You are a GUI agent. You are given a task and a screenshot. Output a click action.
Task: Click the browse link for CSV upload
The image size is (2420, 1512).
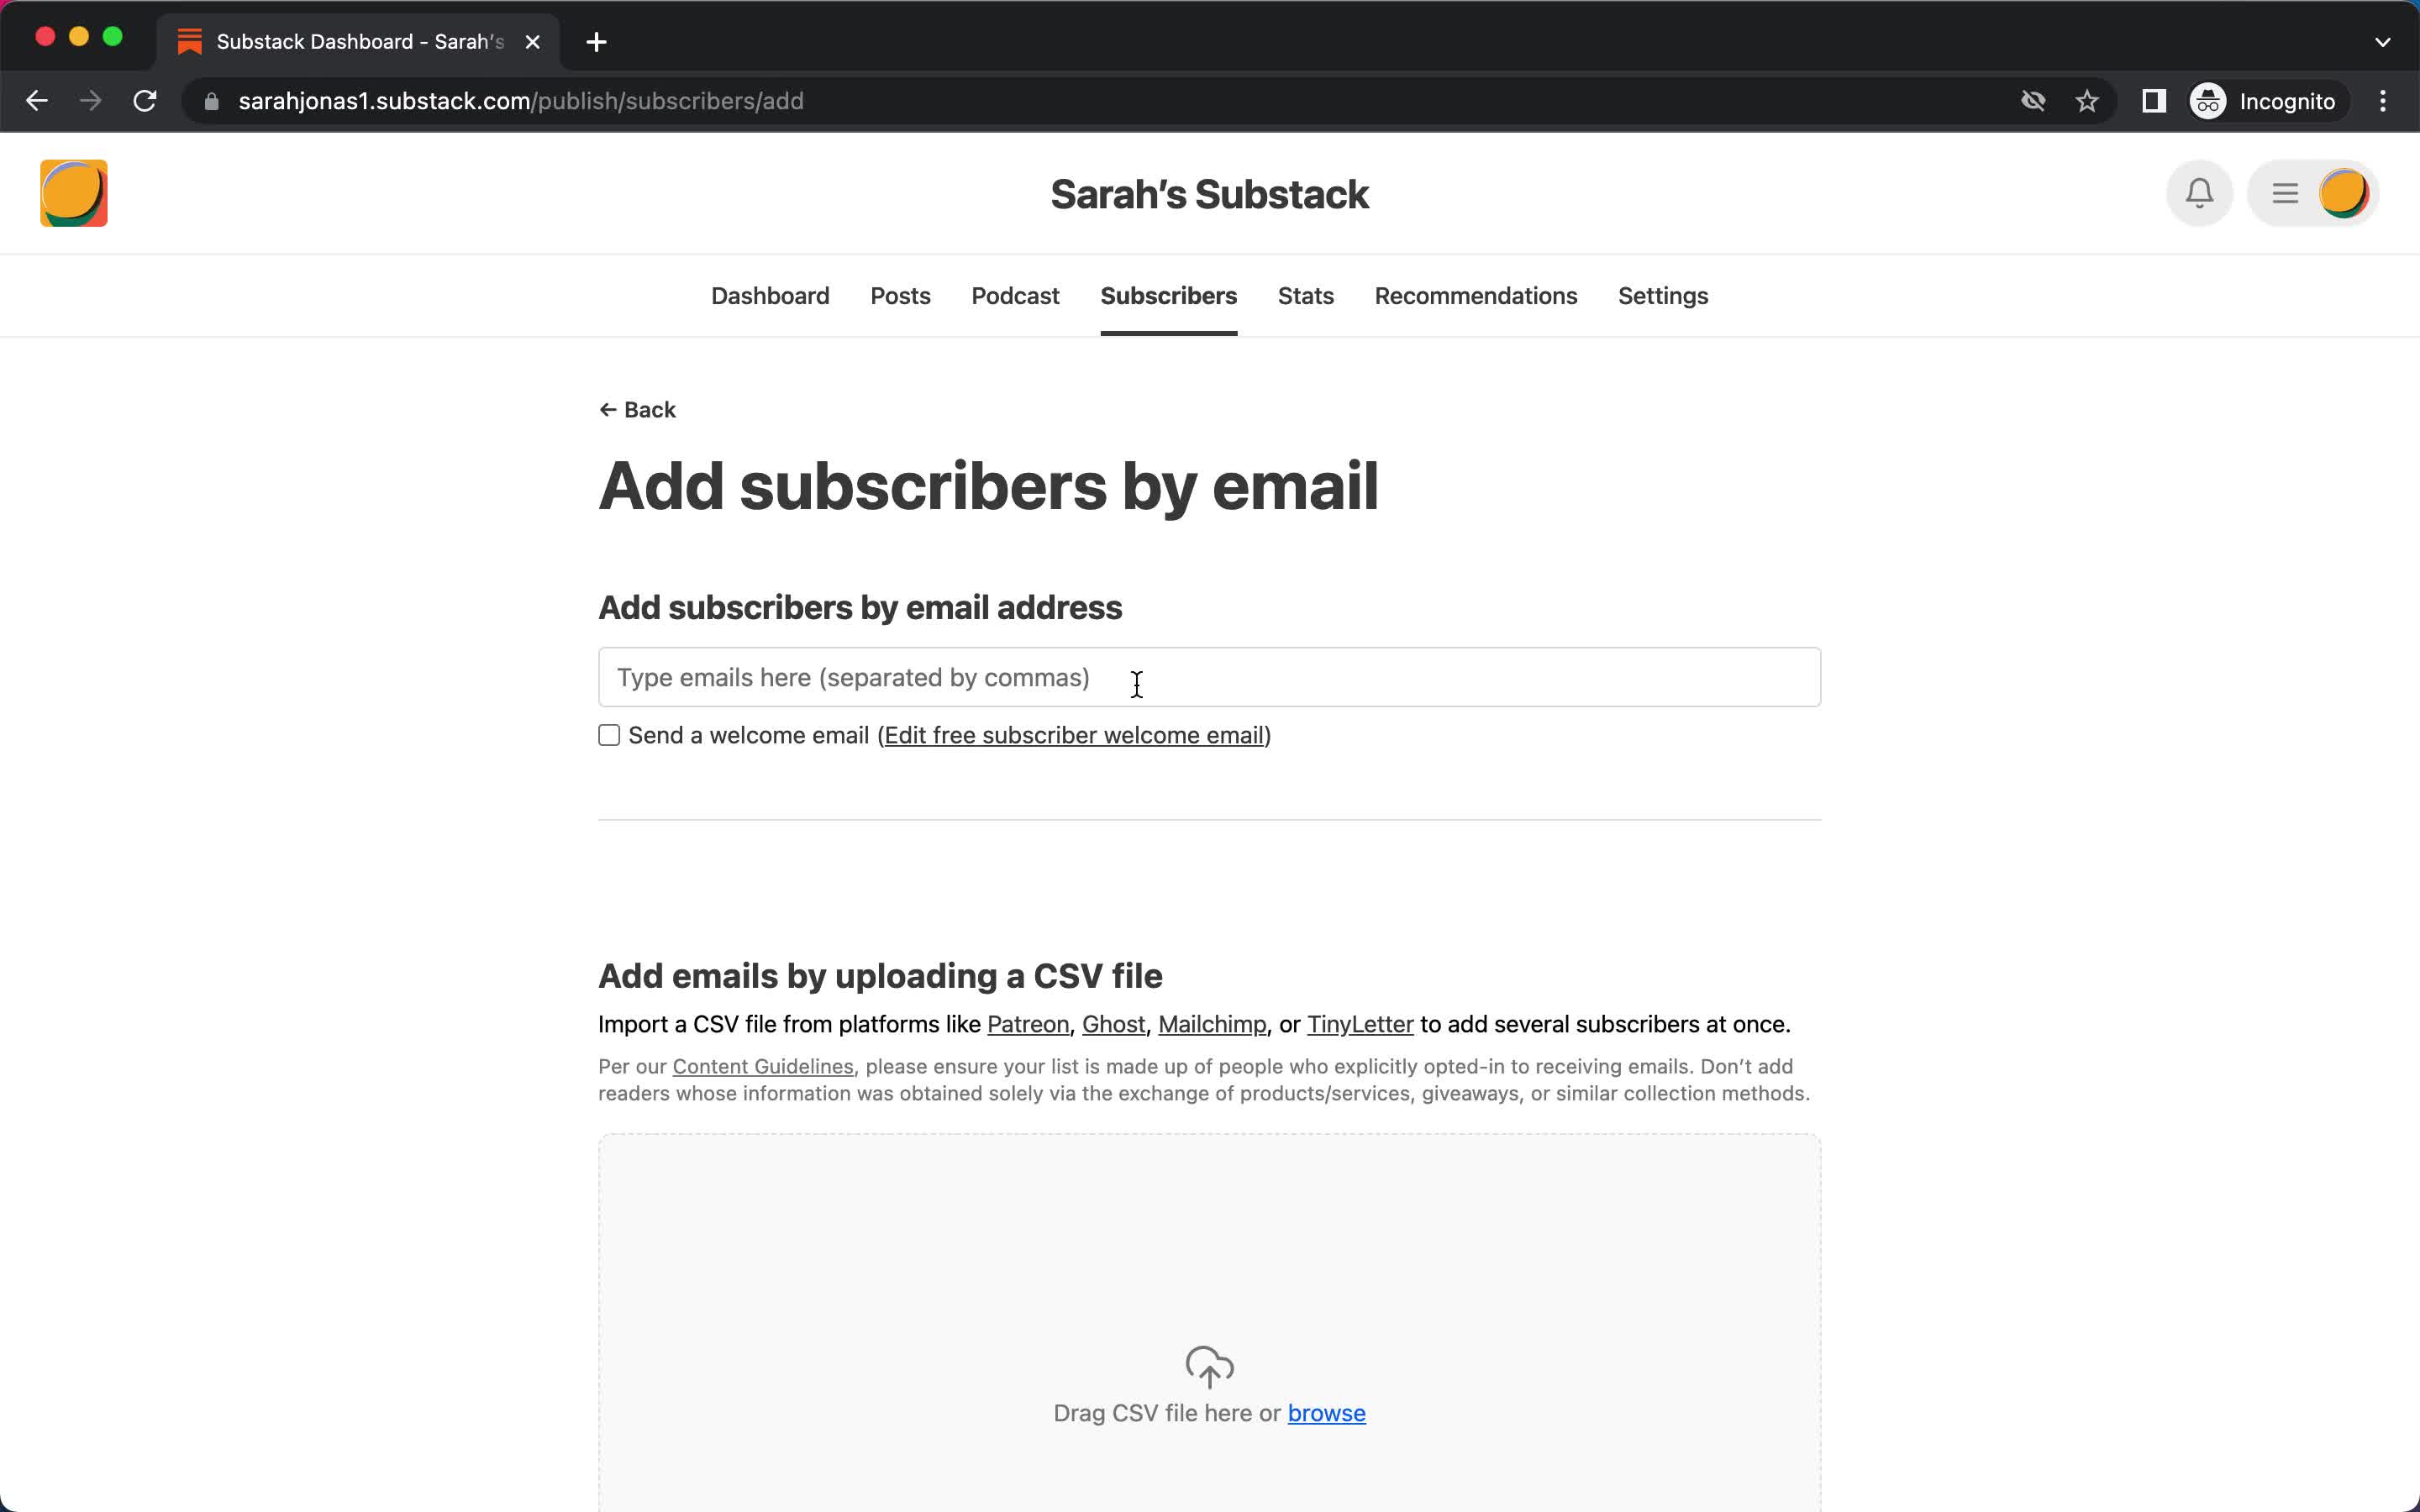coord(1326,1413)
